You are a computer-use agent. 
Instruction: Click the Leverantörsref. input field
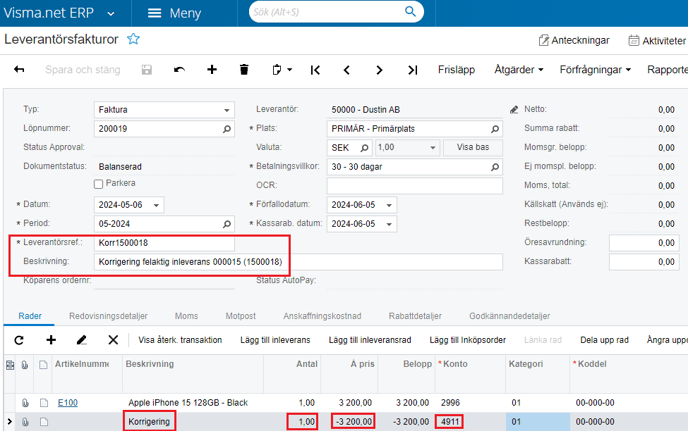164,243
